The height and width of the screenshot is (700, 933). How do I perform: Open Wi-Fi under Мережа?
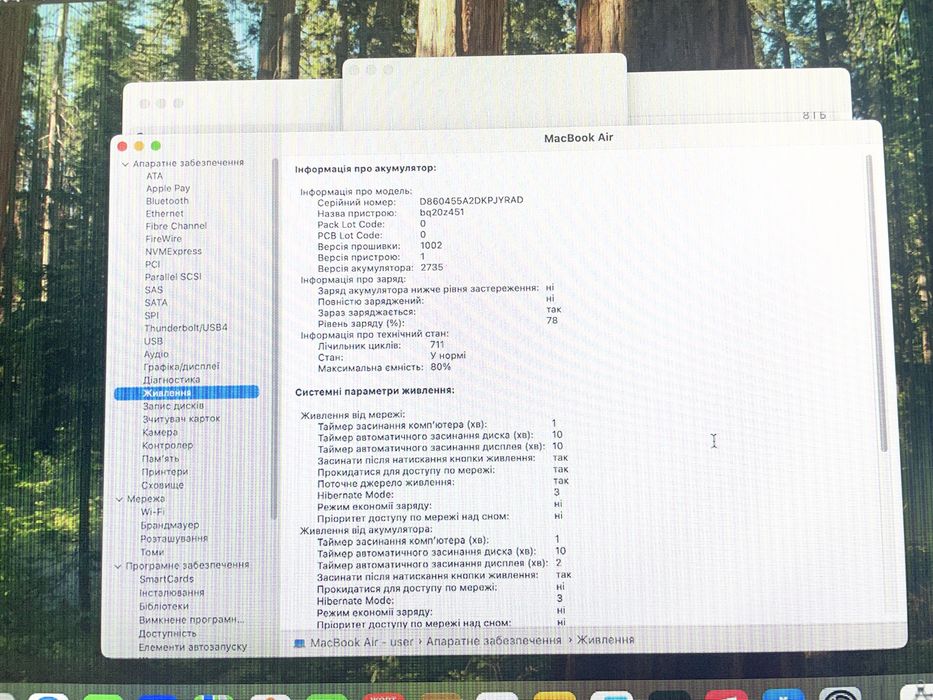click(x=152, y=512)
